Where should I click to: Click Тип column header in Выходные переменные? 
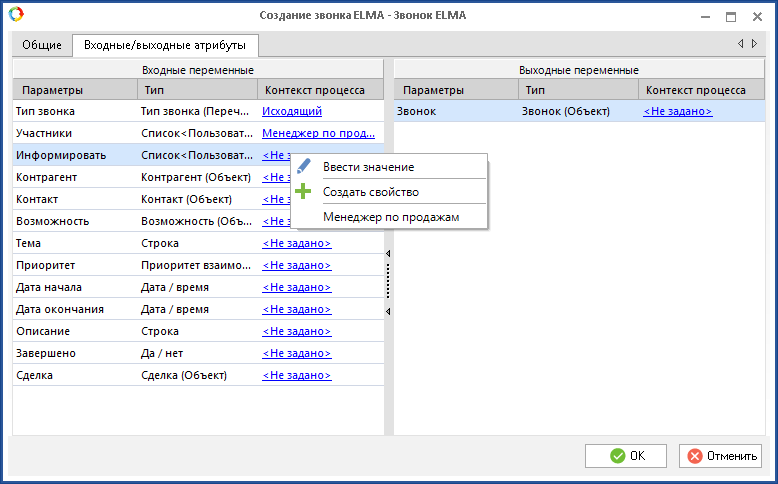coord(579,90)
